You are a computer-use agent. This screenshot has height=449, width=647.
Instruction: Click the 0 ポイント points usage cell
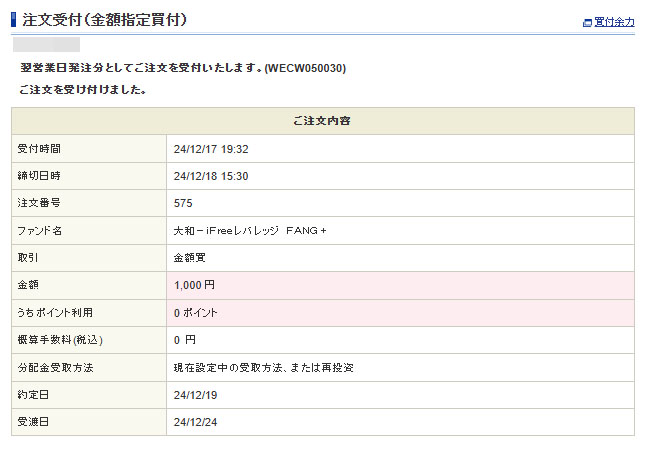[x=195, y=313]
